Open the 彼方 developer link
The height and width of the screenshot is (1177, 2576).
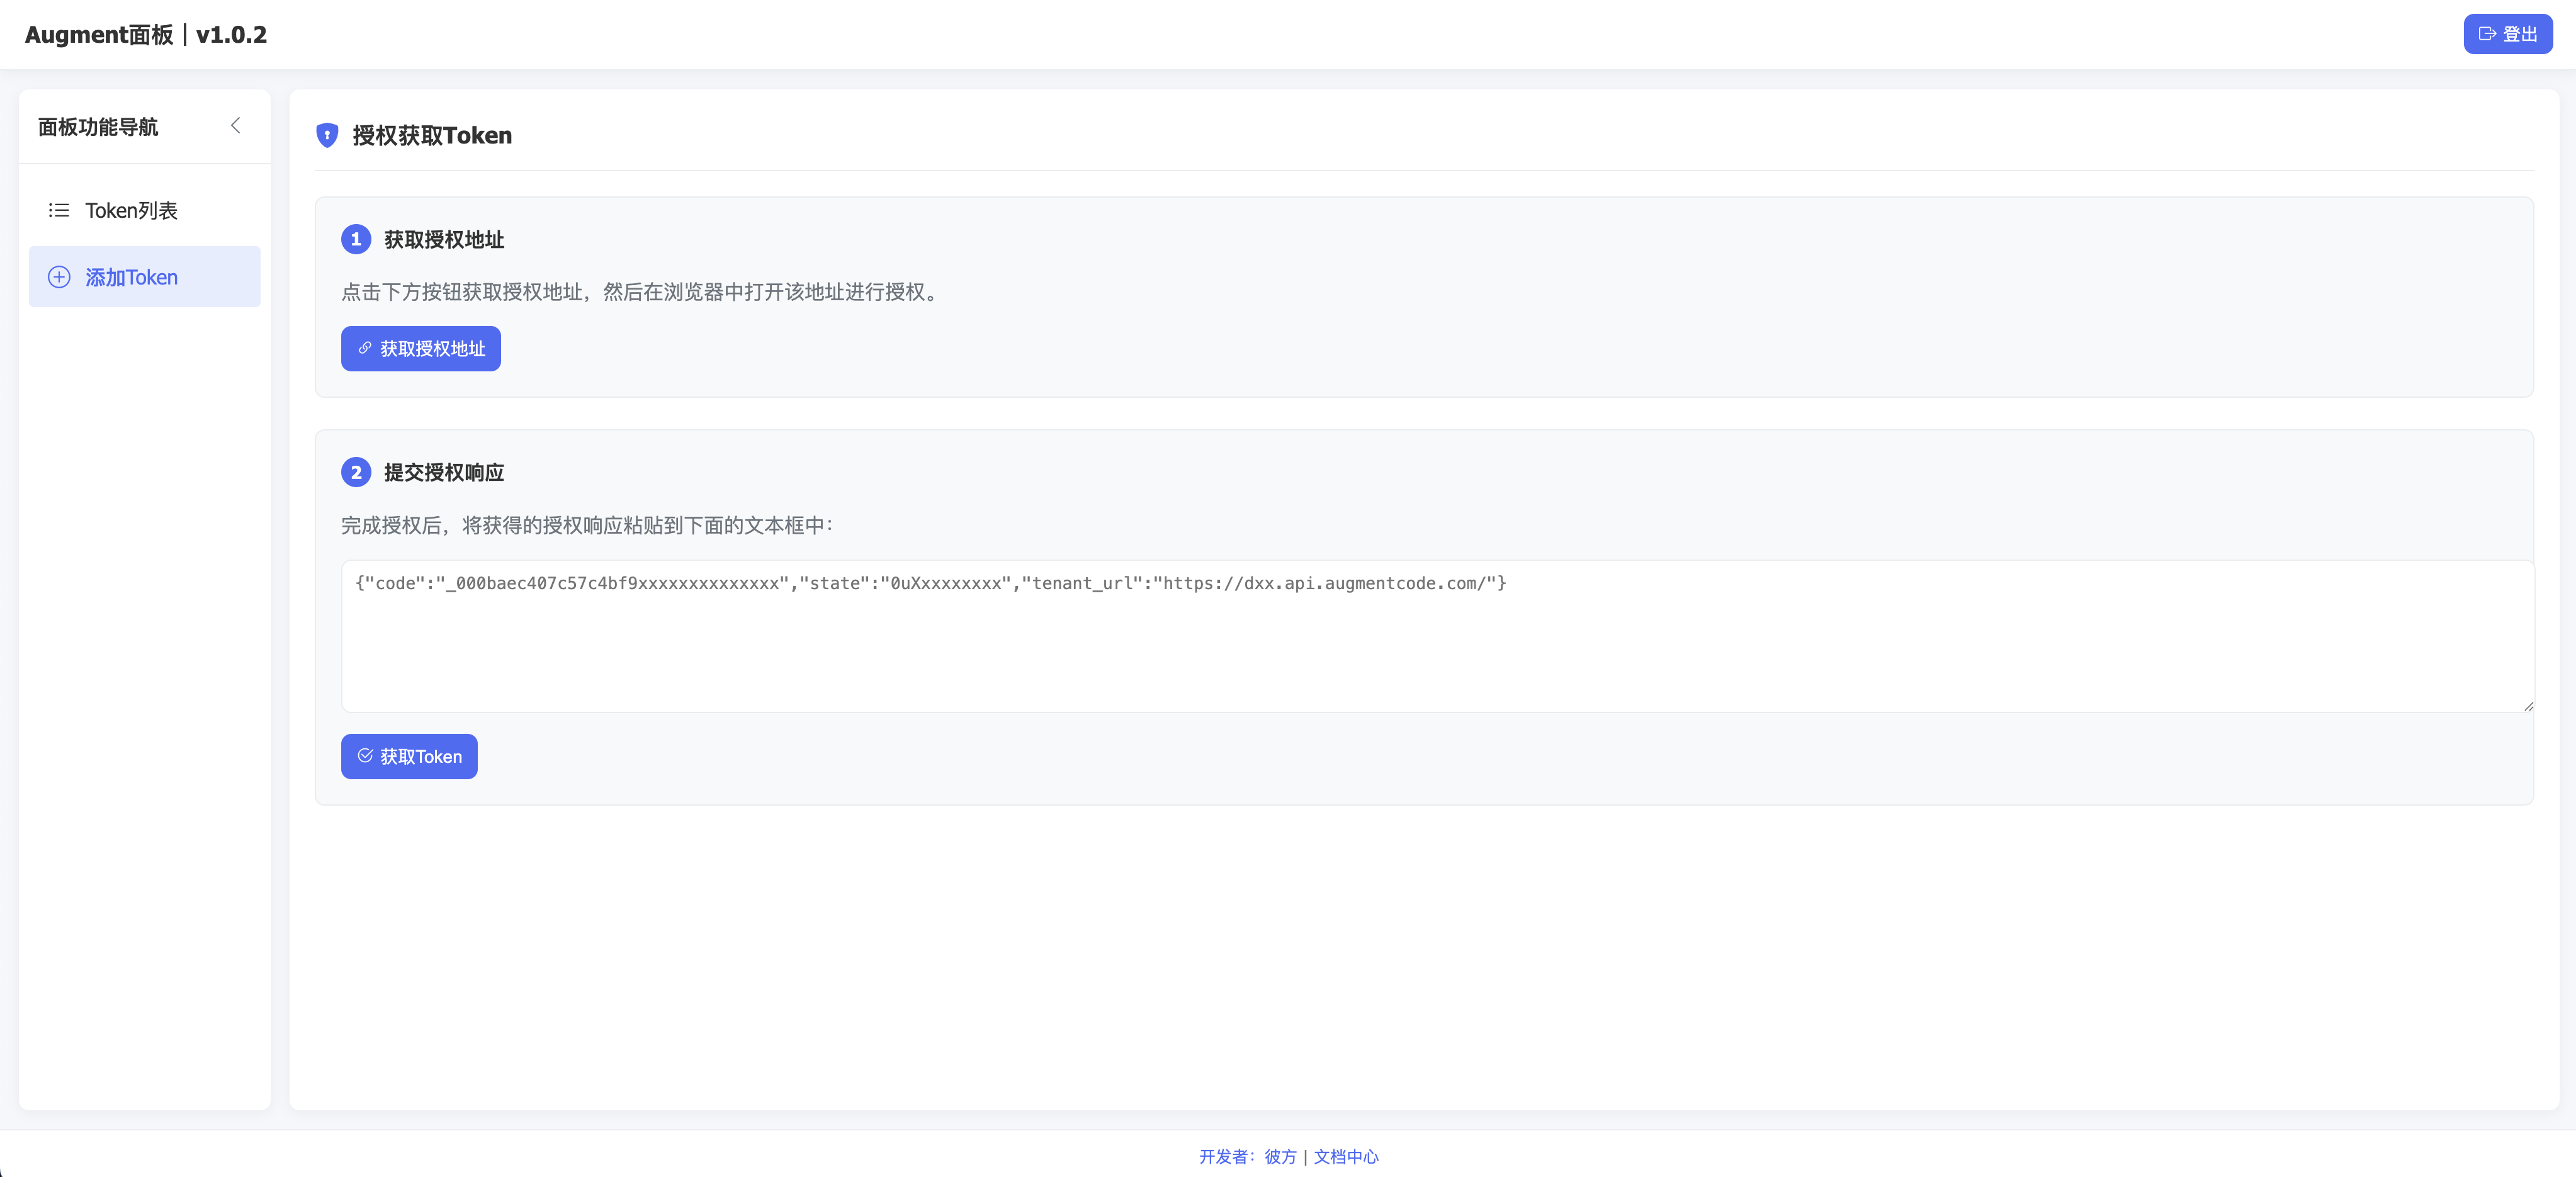click(1280, 1156)
